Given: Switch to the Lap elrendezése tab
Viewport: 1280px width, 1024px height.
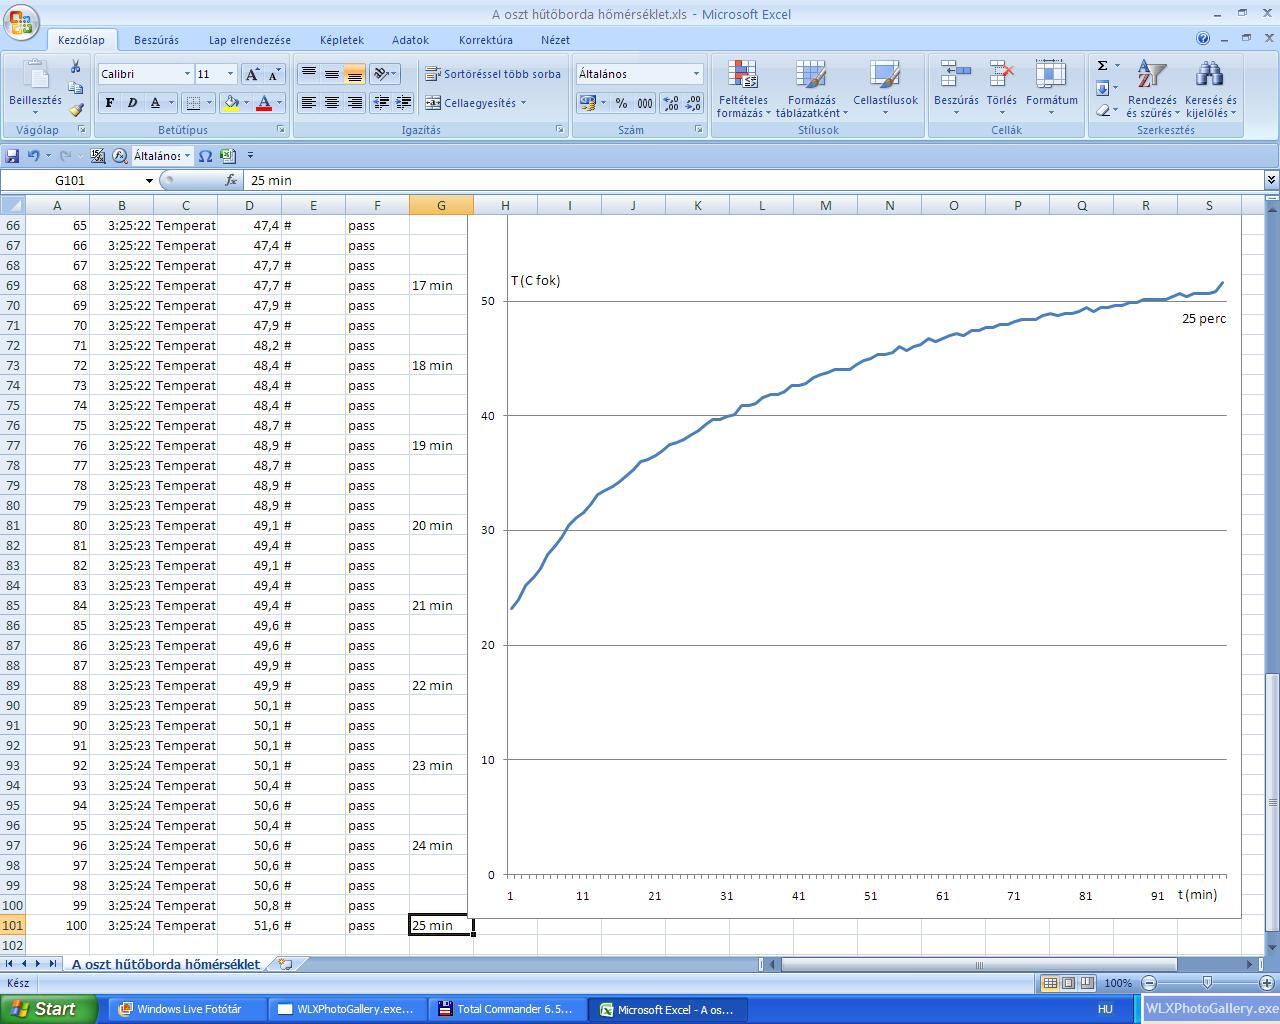Looking at the screenshot, I should pyautogui.click(x=250, y=40).
